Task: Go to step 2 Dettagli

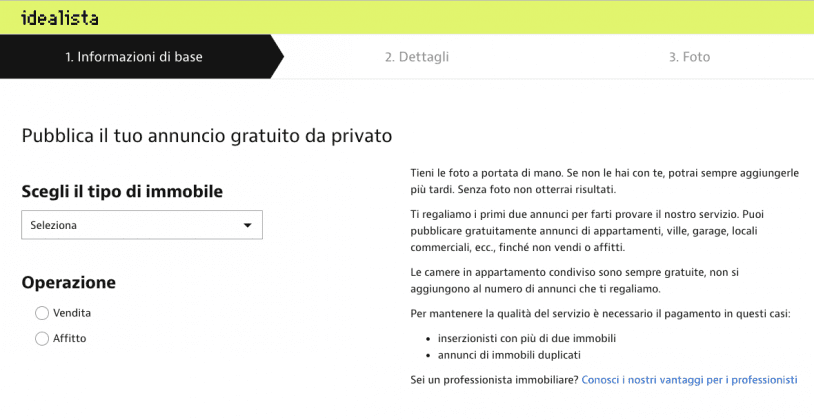Action: click(x=416, y=57)
